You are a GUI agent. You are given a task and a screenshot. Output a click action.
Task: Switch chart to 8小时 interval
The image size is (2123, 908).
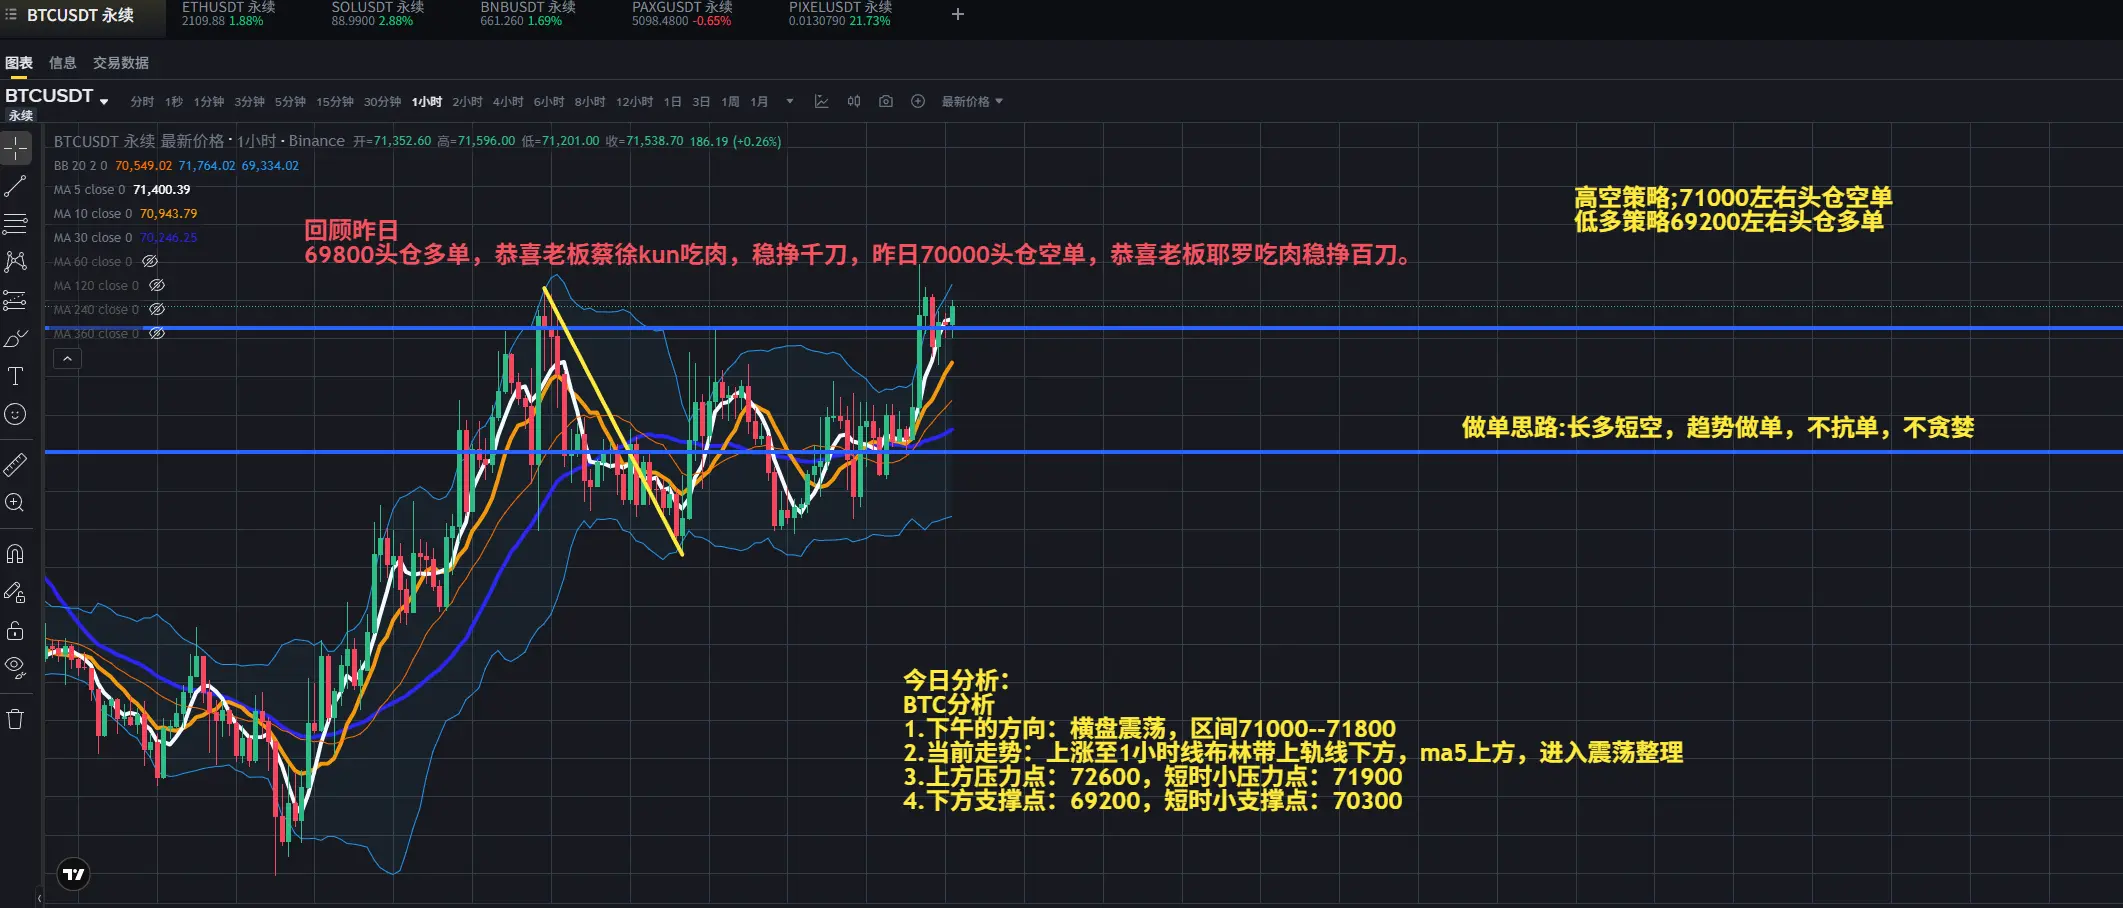pyautogui.click(x=590, y=102)
